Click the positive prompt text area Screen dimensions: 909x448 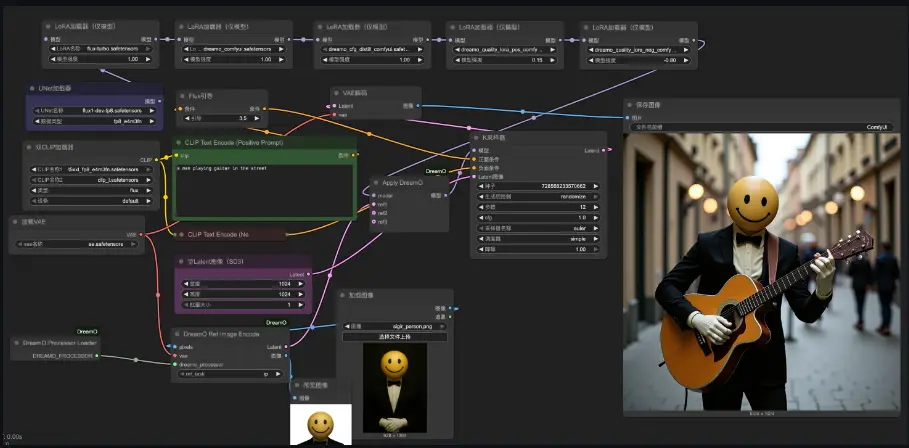coord(265,190)
